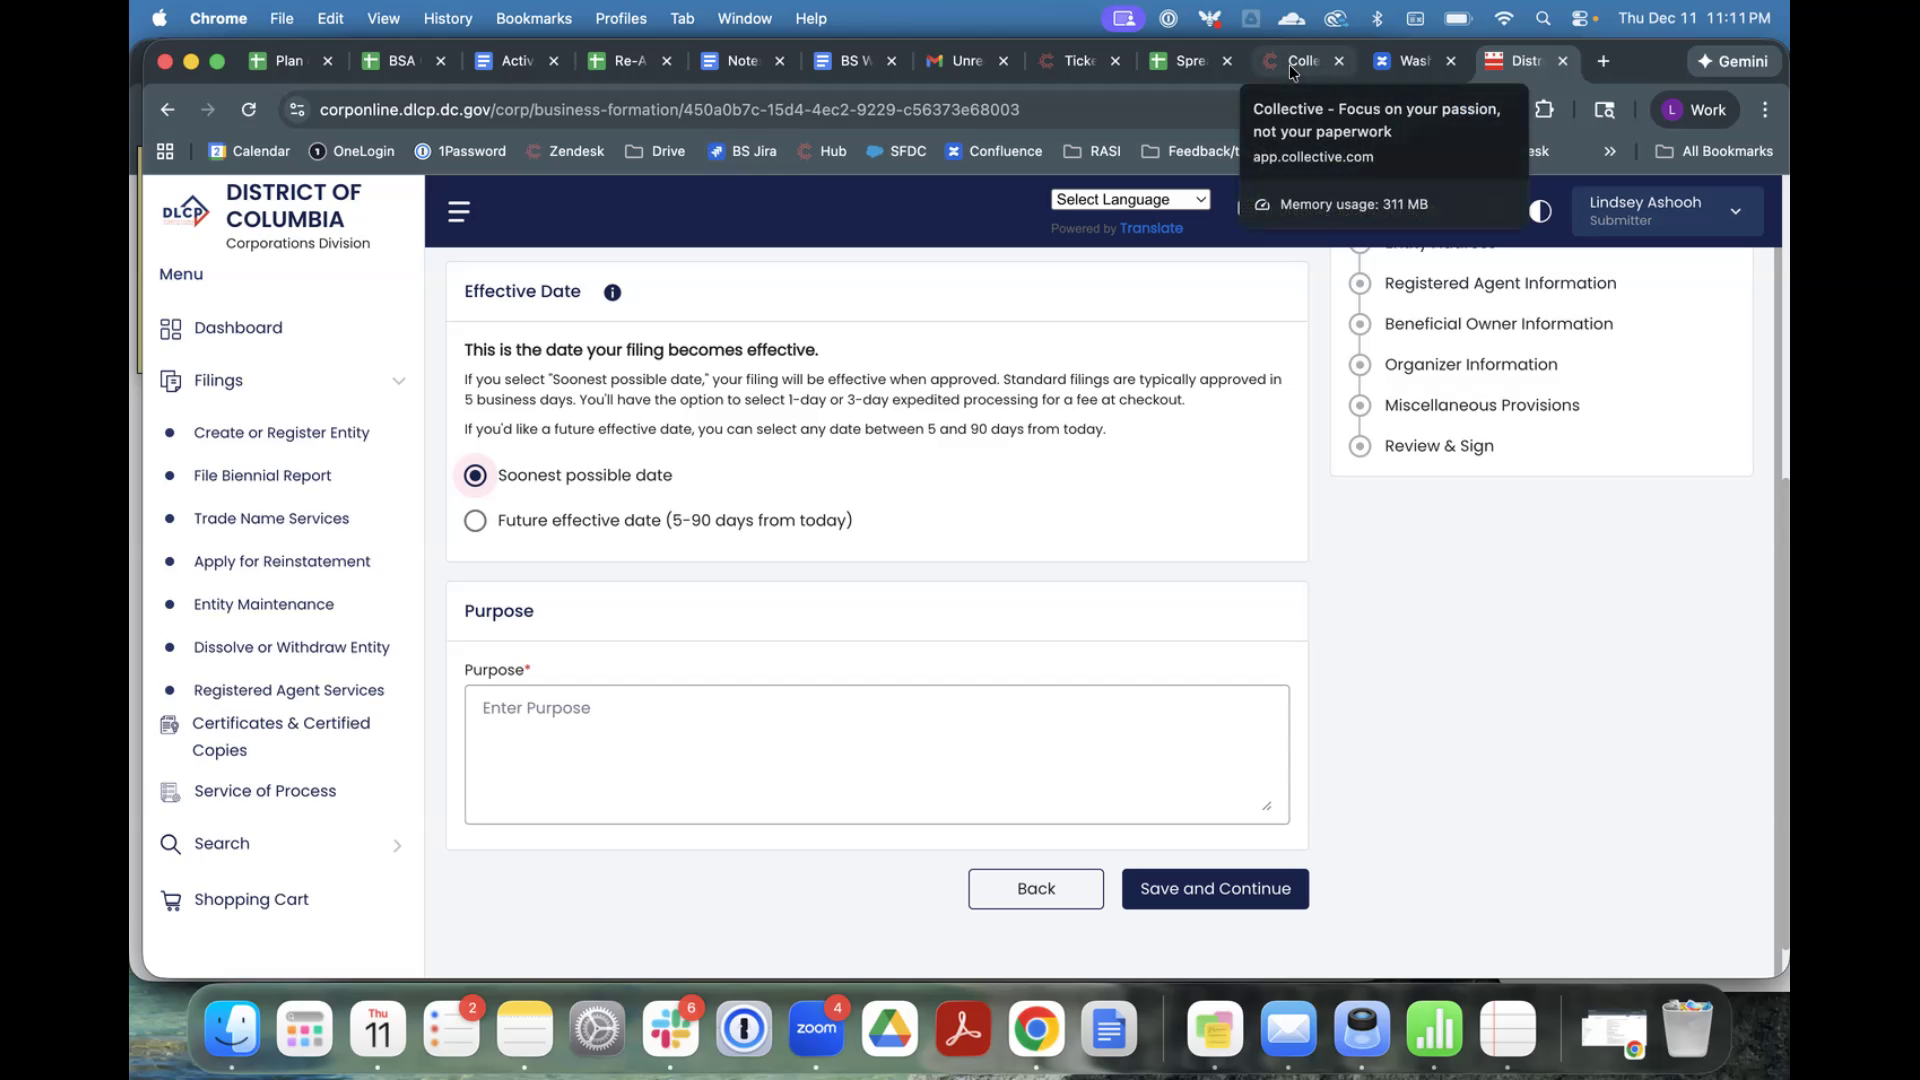This screenshot has width=1920, height=1080.
Task: Click the Effective Date info icon
Action: point(612,292)
